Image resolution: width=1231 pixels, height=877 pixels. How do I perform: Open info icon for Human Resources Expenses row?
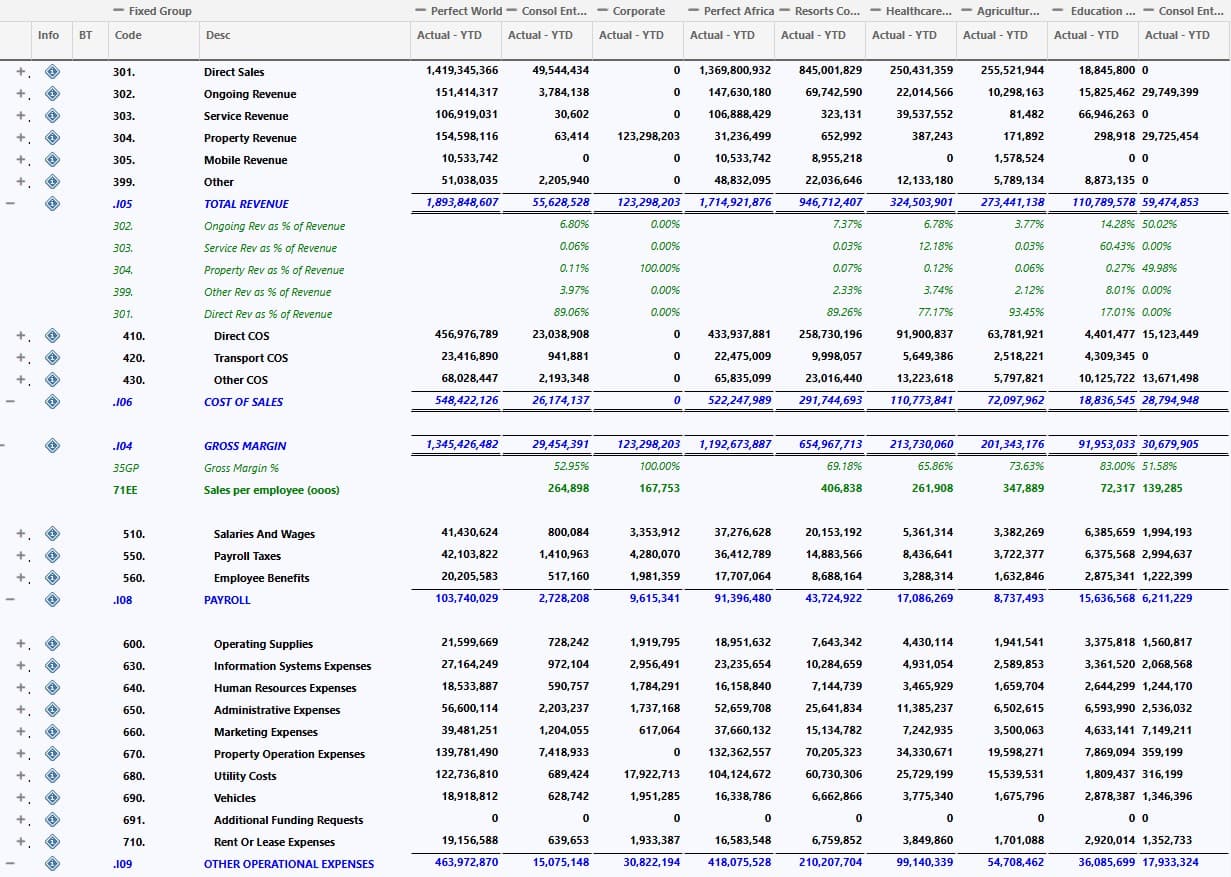point(53,688)
